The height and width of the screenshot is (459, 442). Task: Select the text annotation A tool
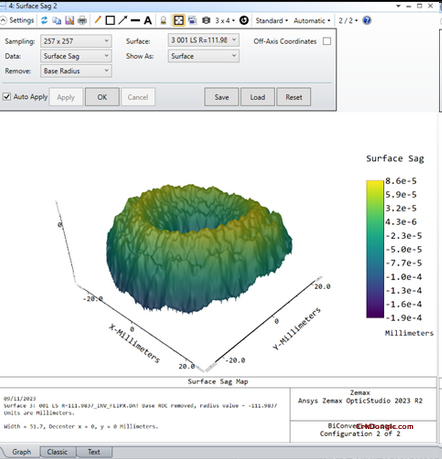(x=148, y=21)
